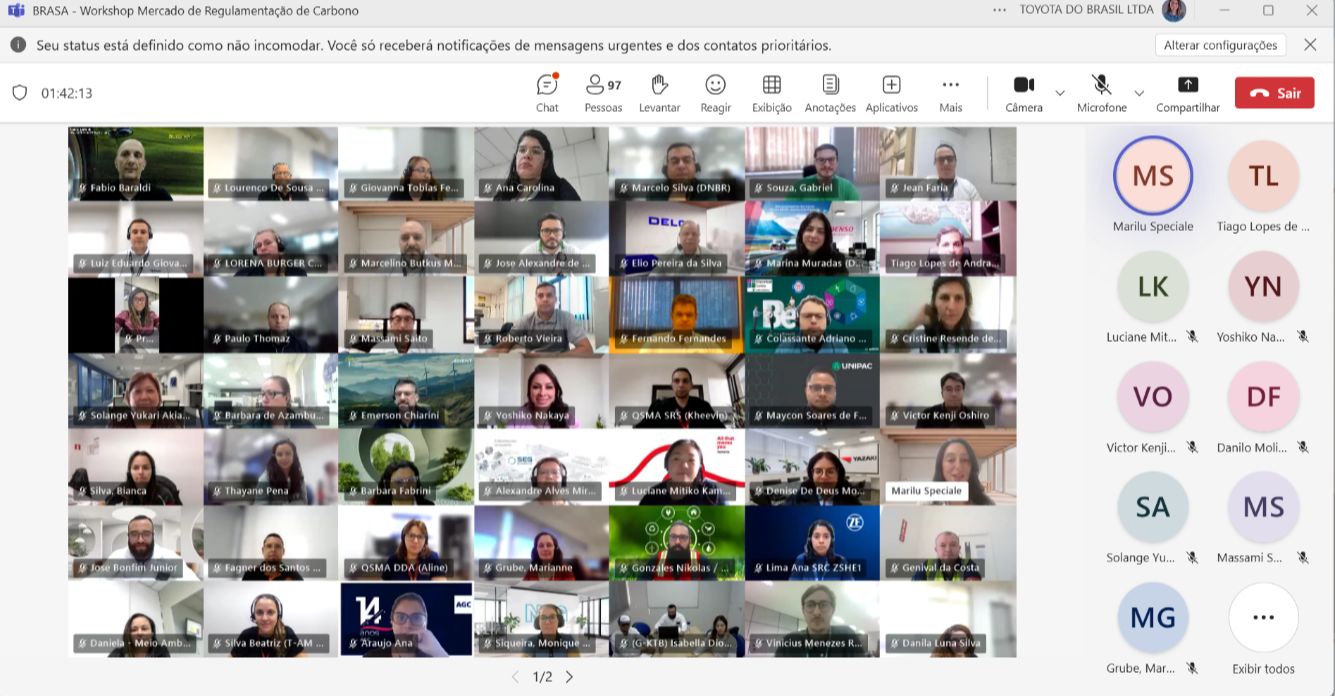The image size is (1335, 696).
Task: Select Marilu Speciale's video tile
Action: (947, 467)
